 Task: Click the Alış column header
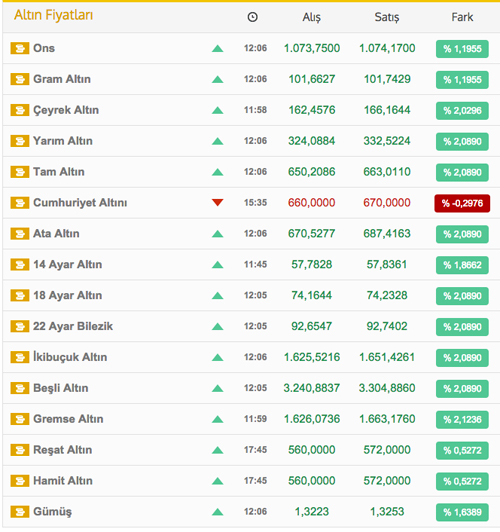tap(311, 17)
